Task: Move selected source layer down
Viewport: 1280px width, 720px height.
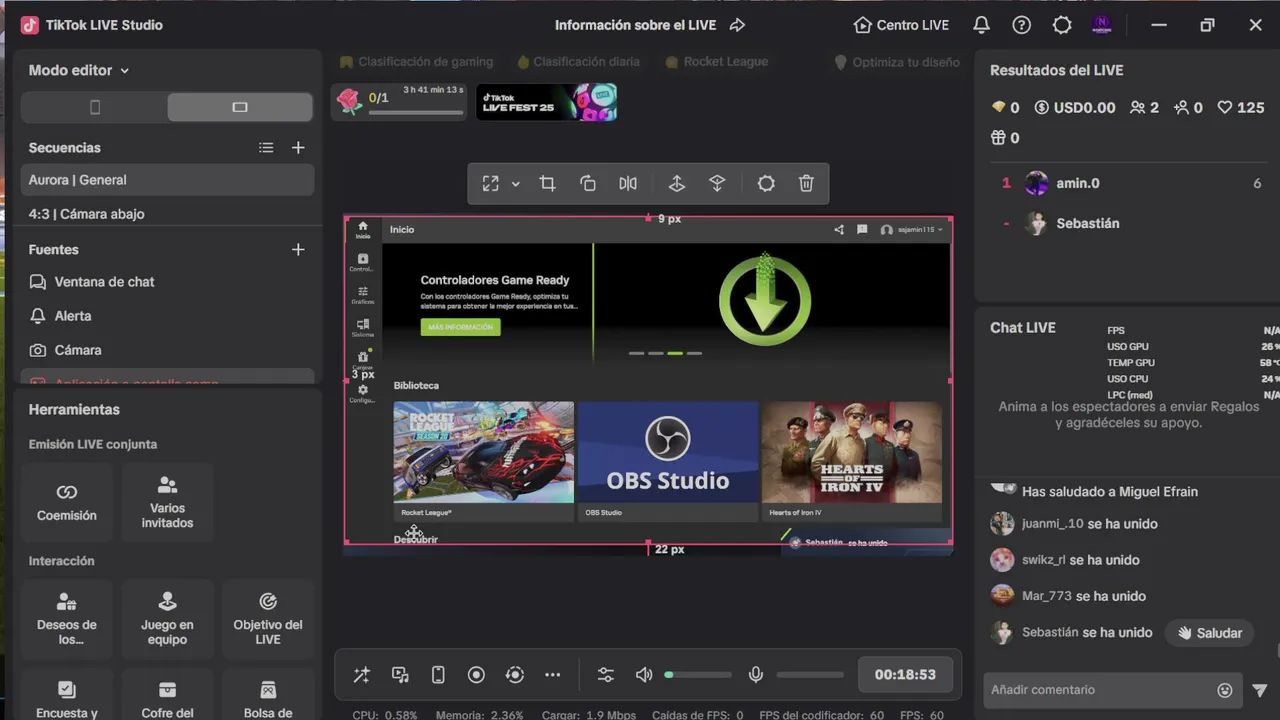Action: coord(717,183)
